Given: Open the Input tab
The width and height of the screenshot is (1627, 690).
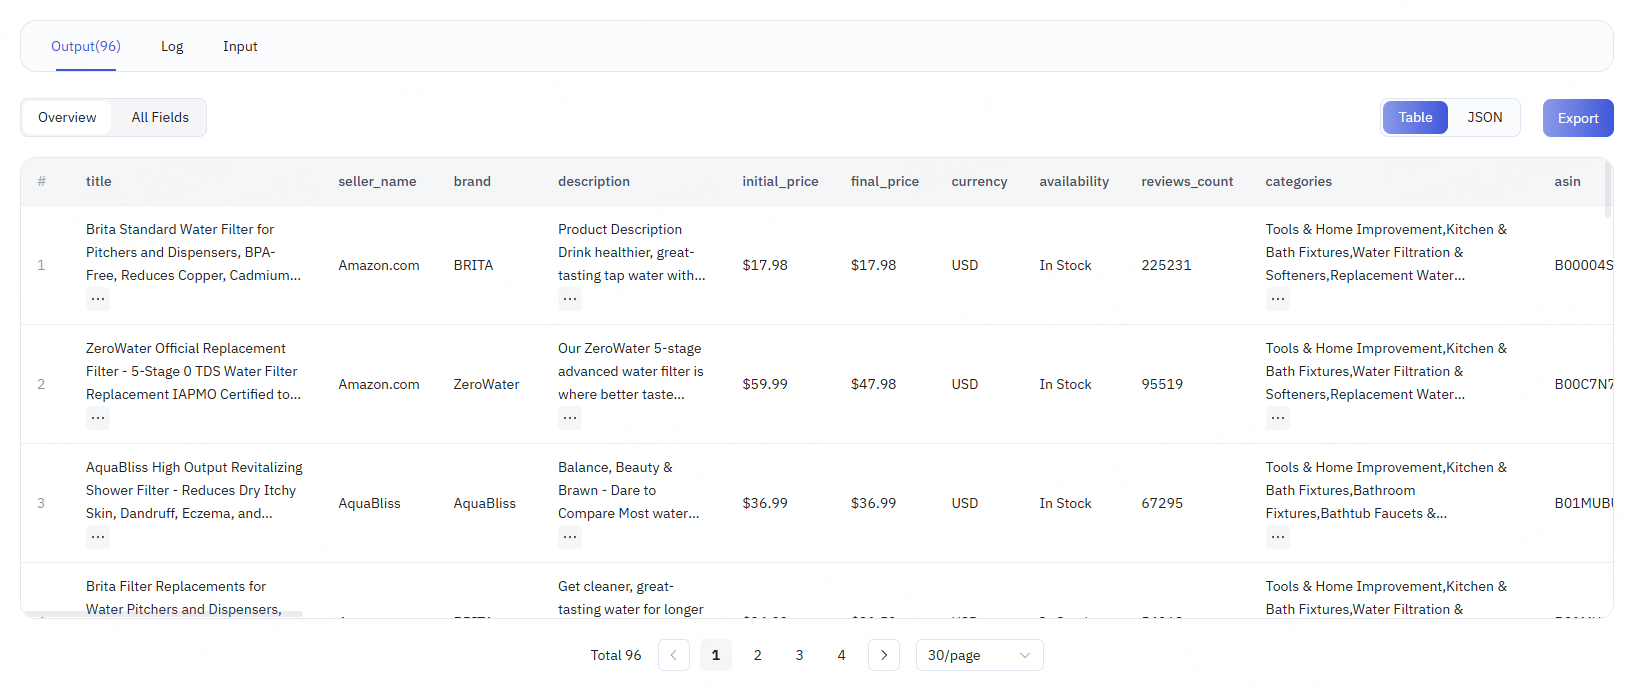Looking at the screenshot, I should 240,46.
